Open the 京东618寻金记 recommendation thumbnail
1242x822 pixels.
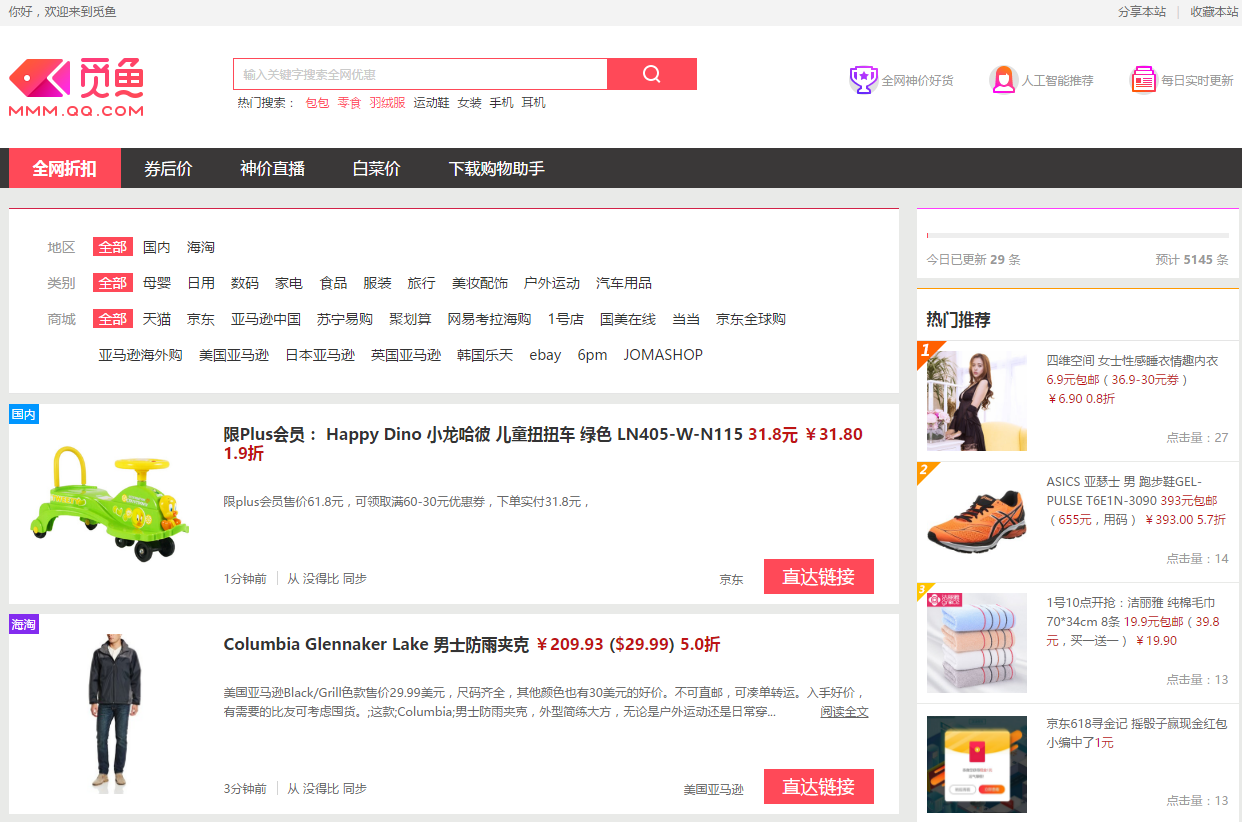click(x=977, y=765)
